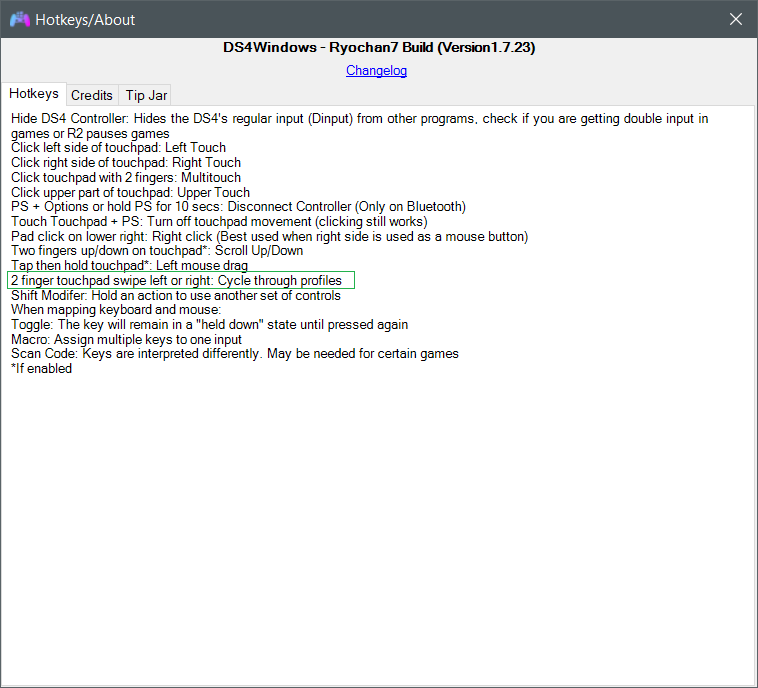Select the Hotkeys tab

coord(34,94)
